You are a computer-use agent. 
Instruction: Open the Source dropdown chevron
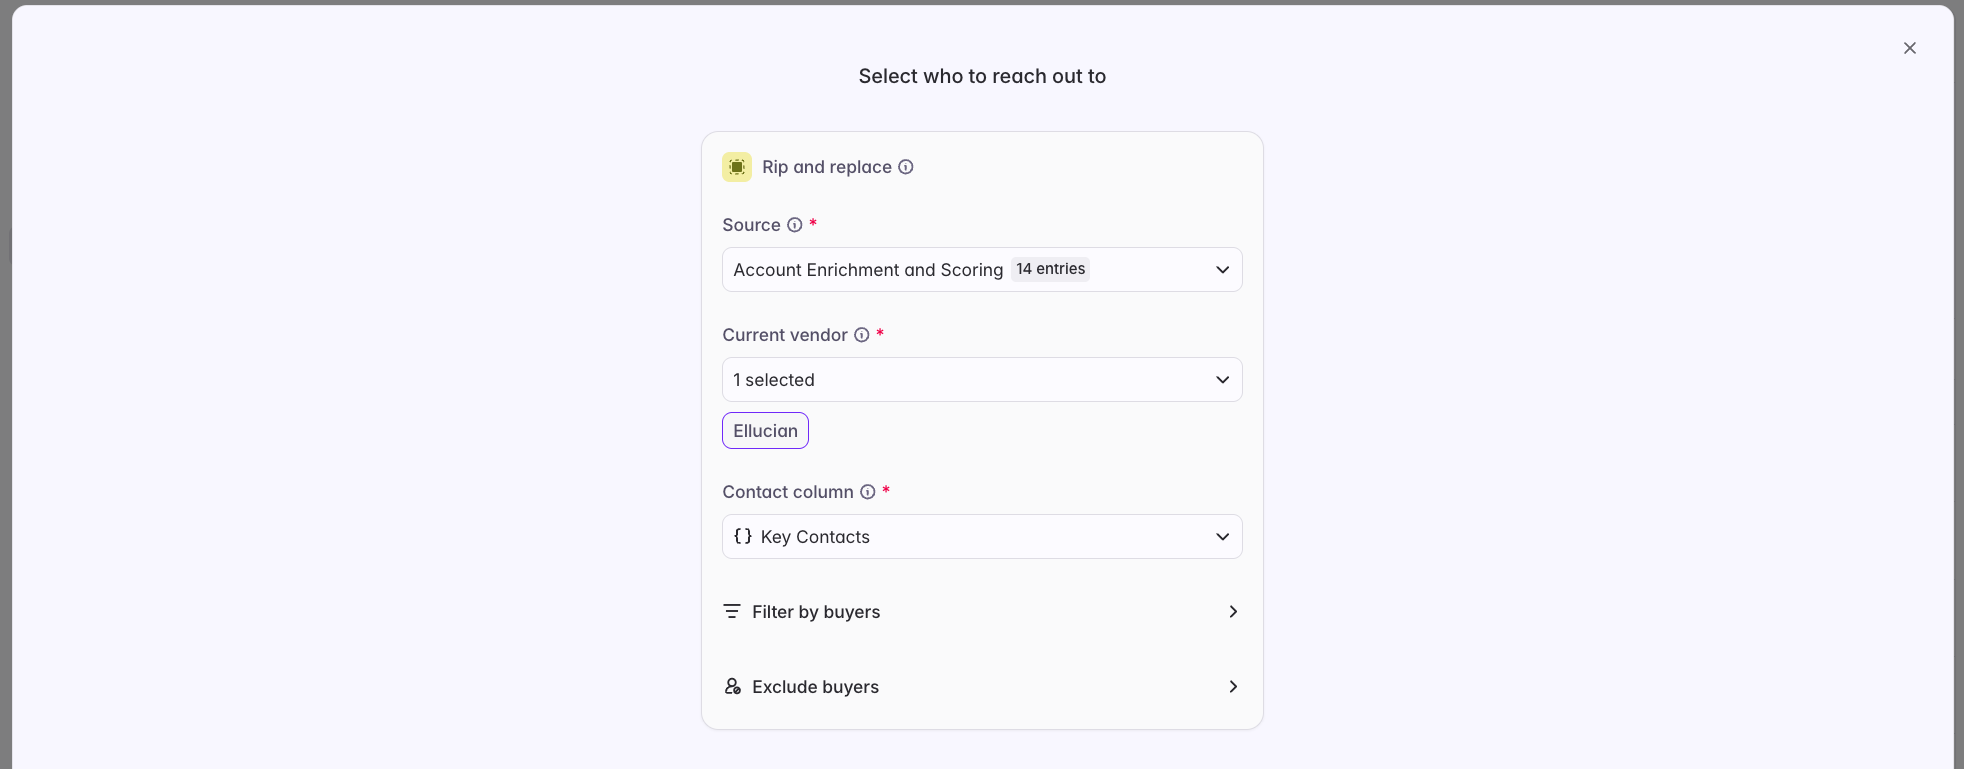1222,270
